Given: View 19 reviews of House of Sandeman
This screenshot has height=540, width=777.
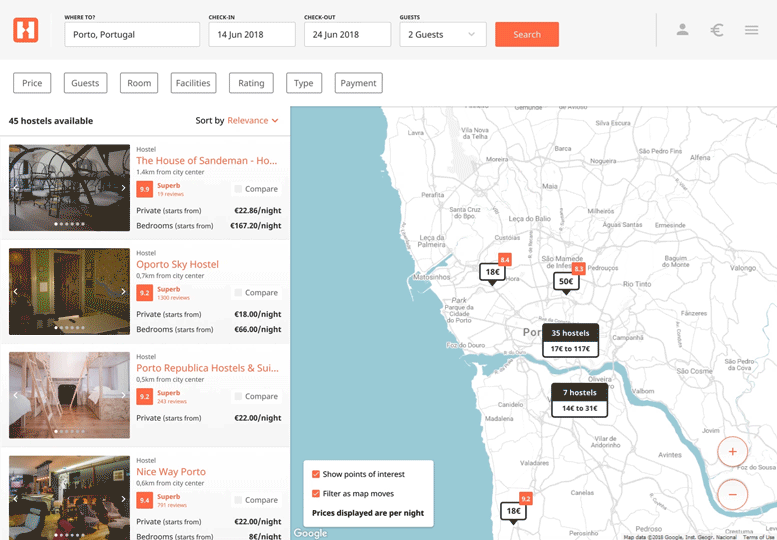Looking at the screenshot, I should pyautogui.click(x=170, y=194).
